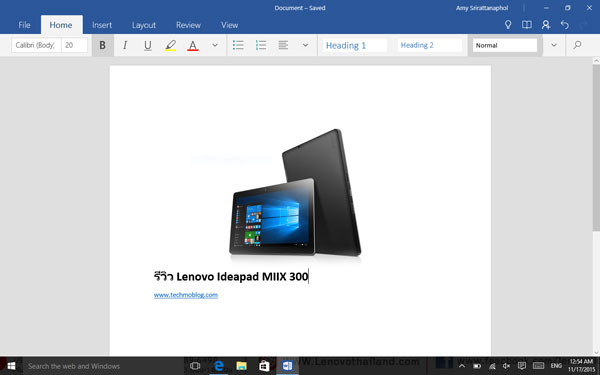Apply yellow text highlight color
The image size is (600, 375).
170,45
